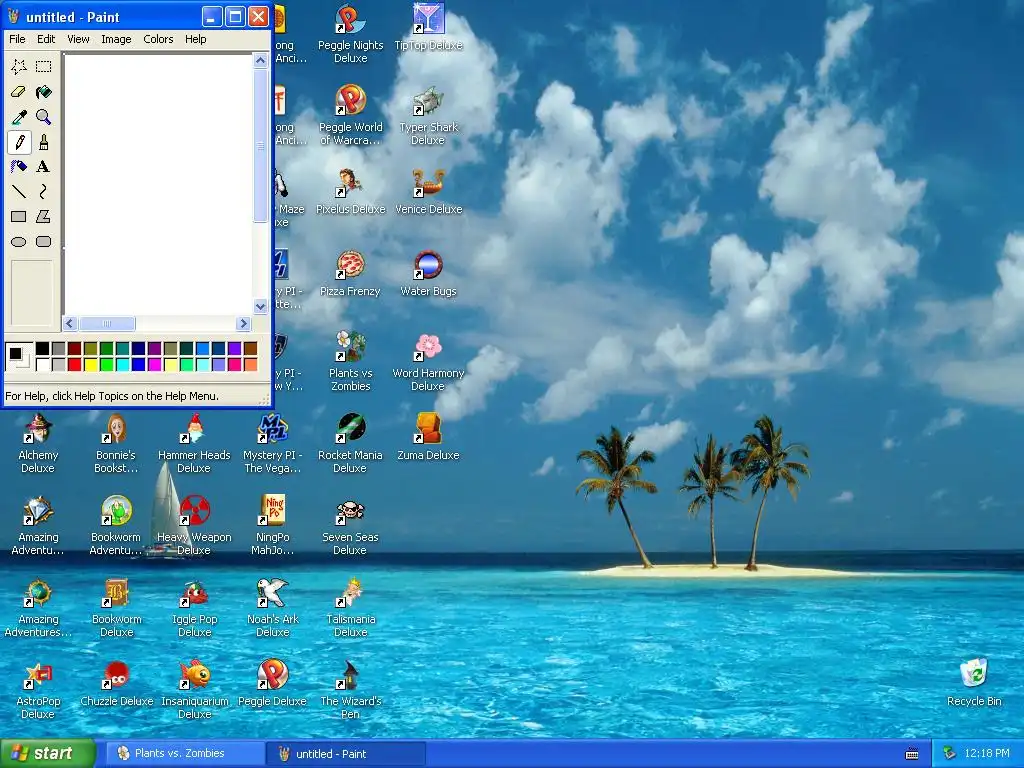
Task: Pick the orange swatch in the palette
Action: [250, 364]
